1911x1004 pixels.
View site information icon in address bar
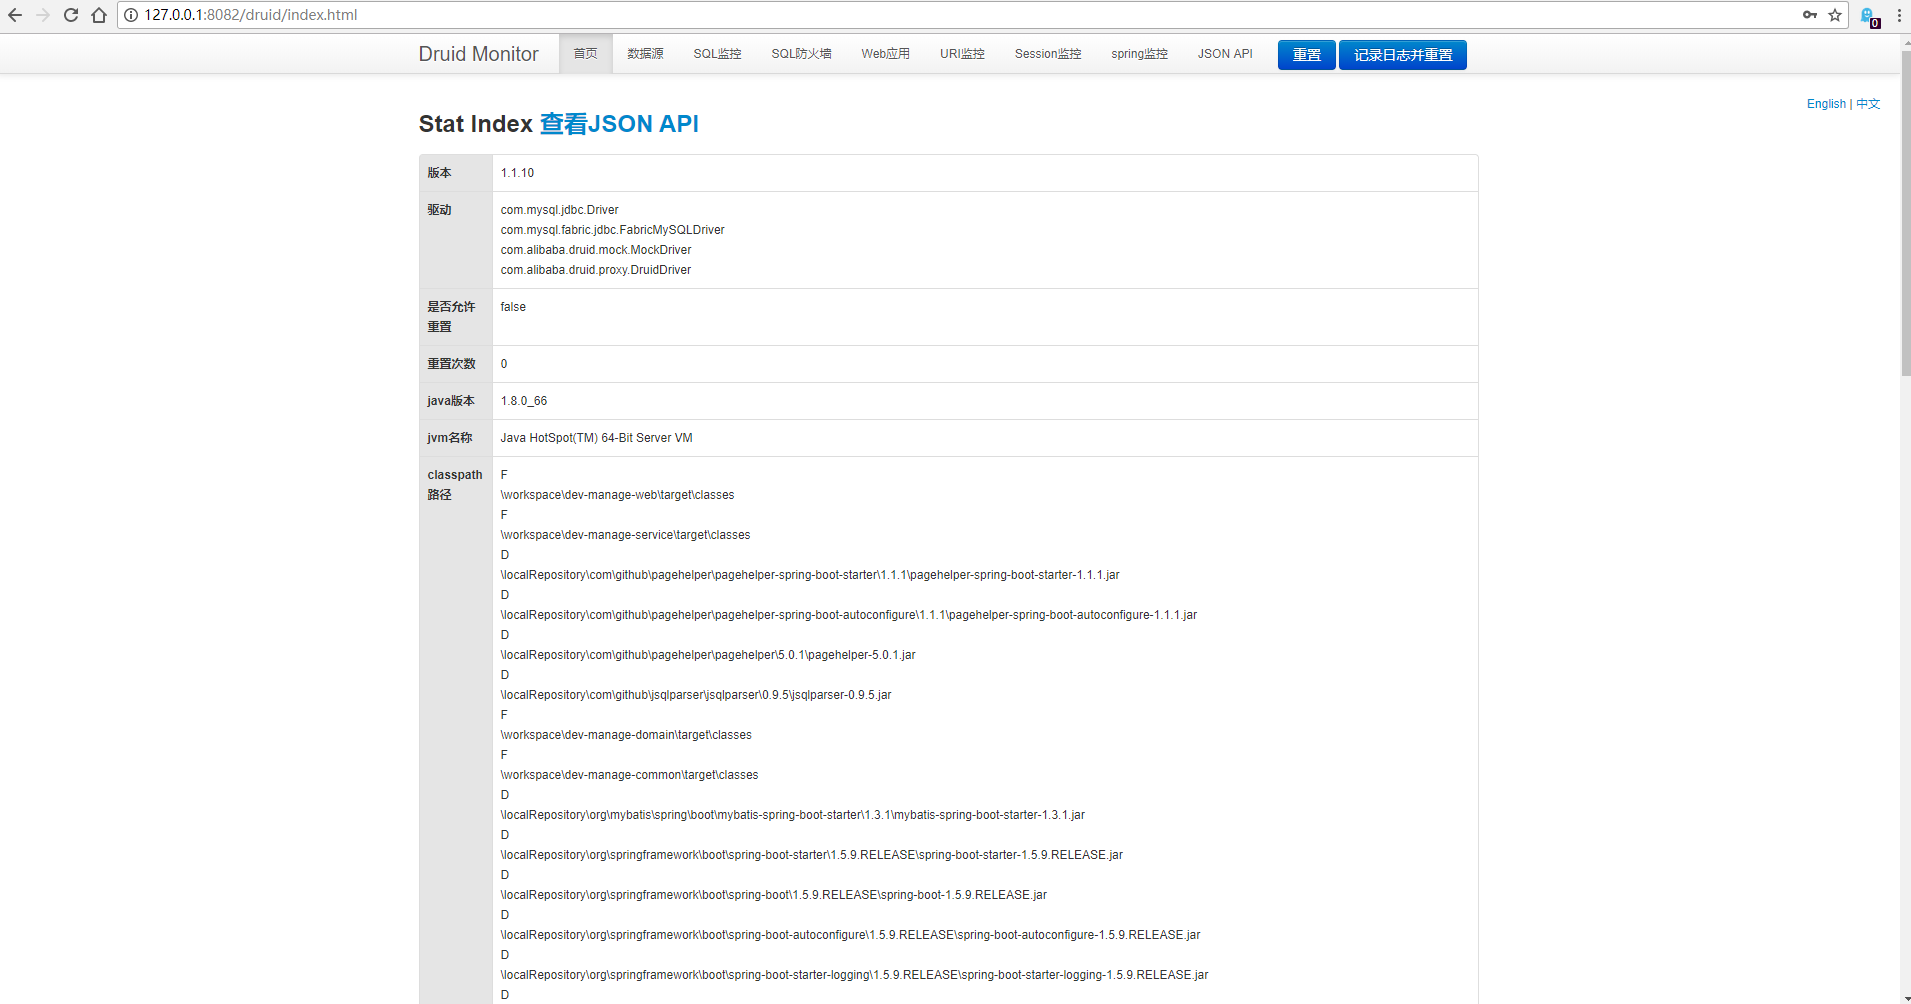coord(131,15)
